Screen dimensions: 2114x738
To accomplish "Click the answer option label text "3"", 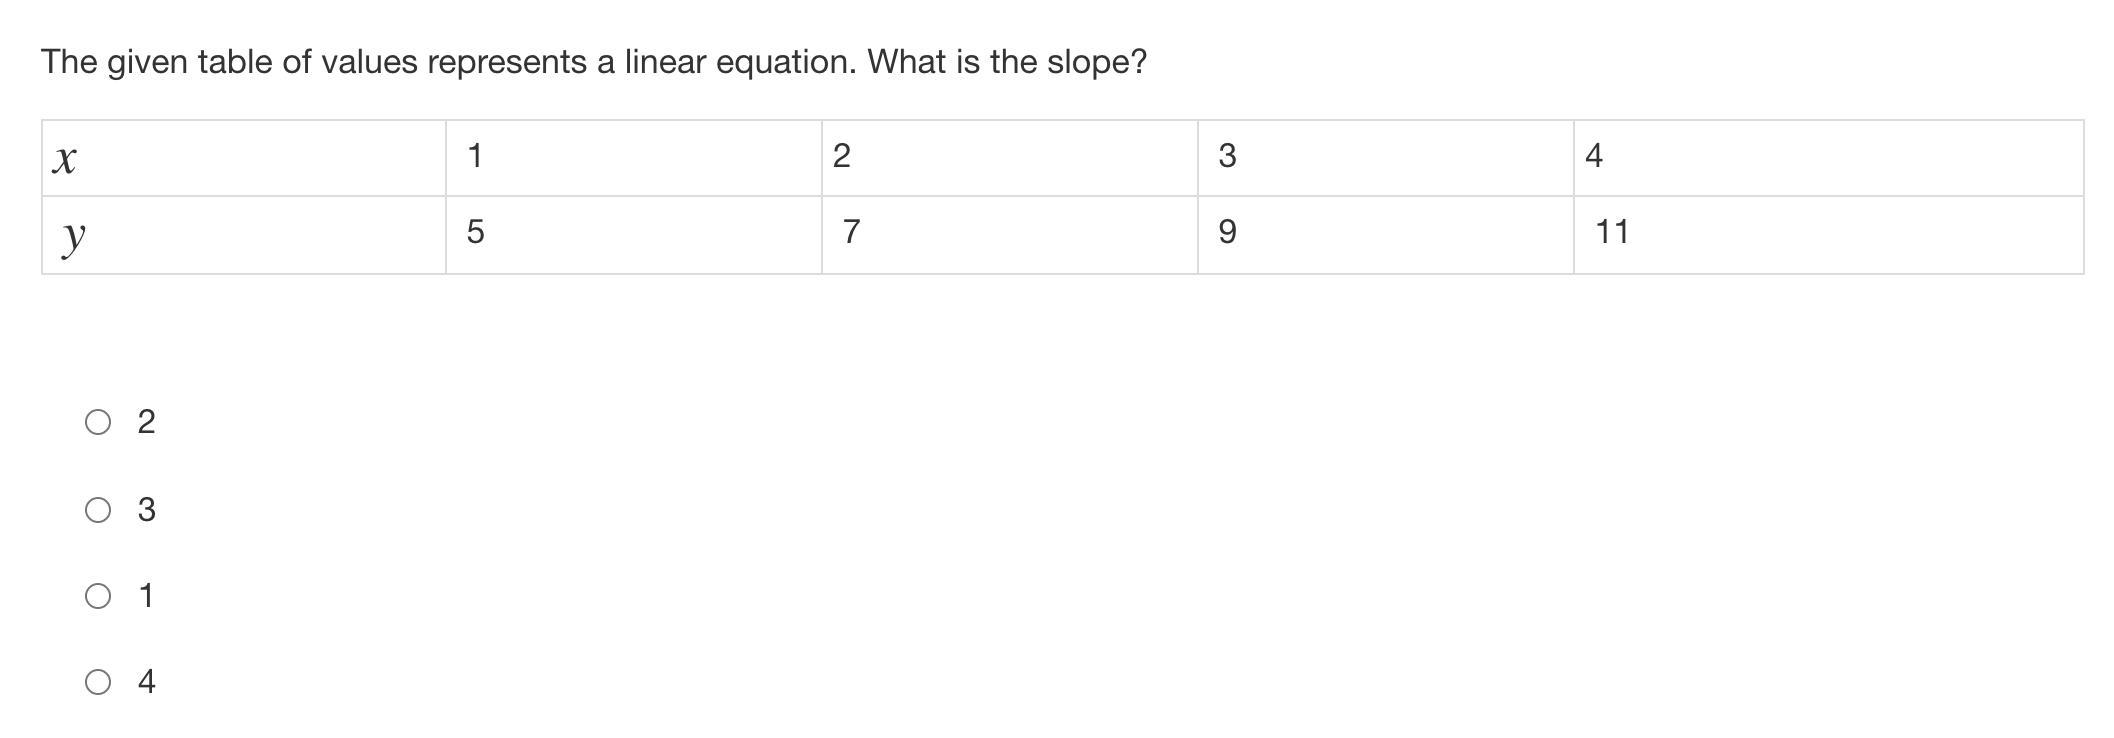I will click(x=146, y=510).
